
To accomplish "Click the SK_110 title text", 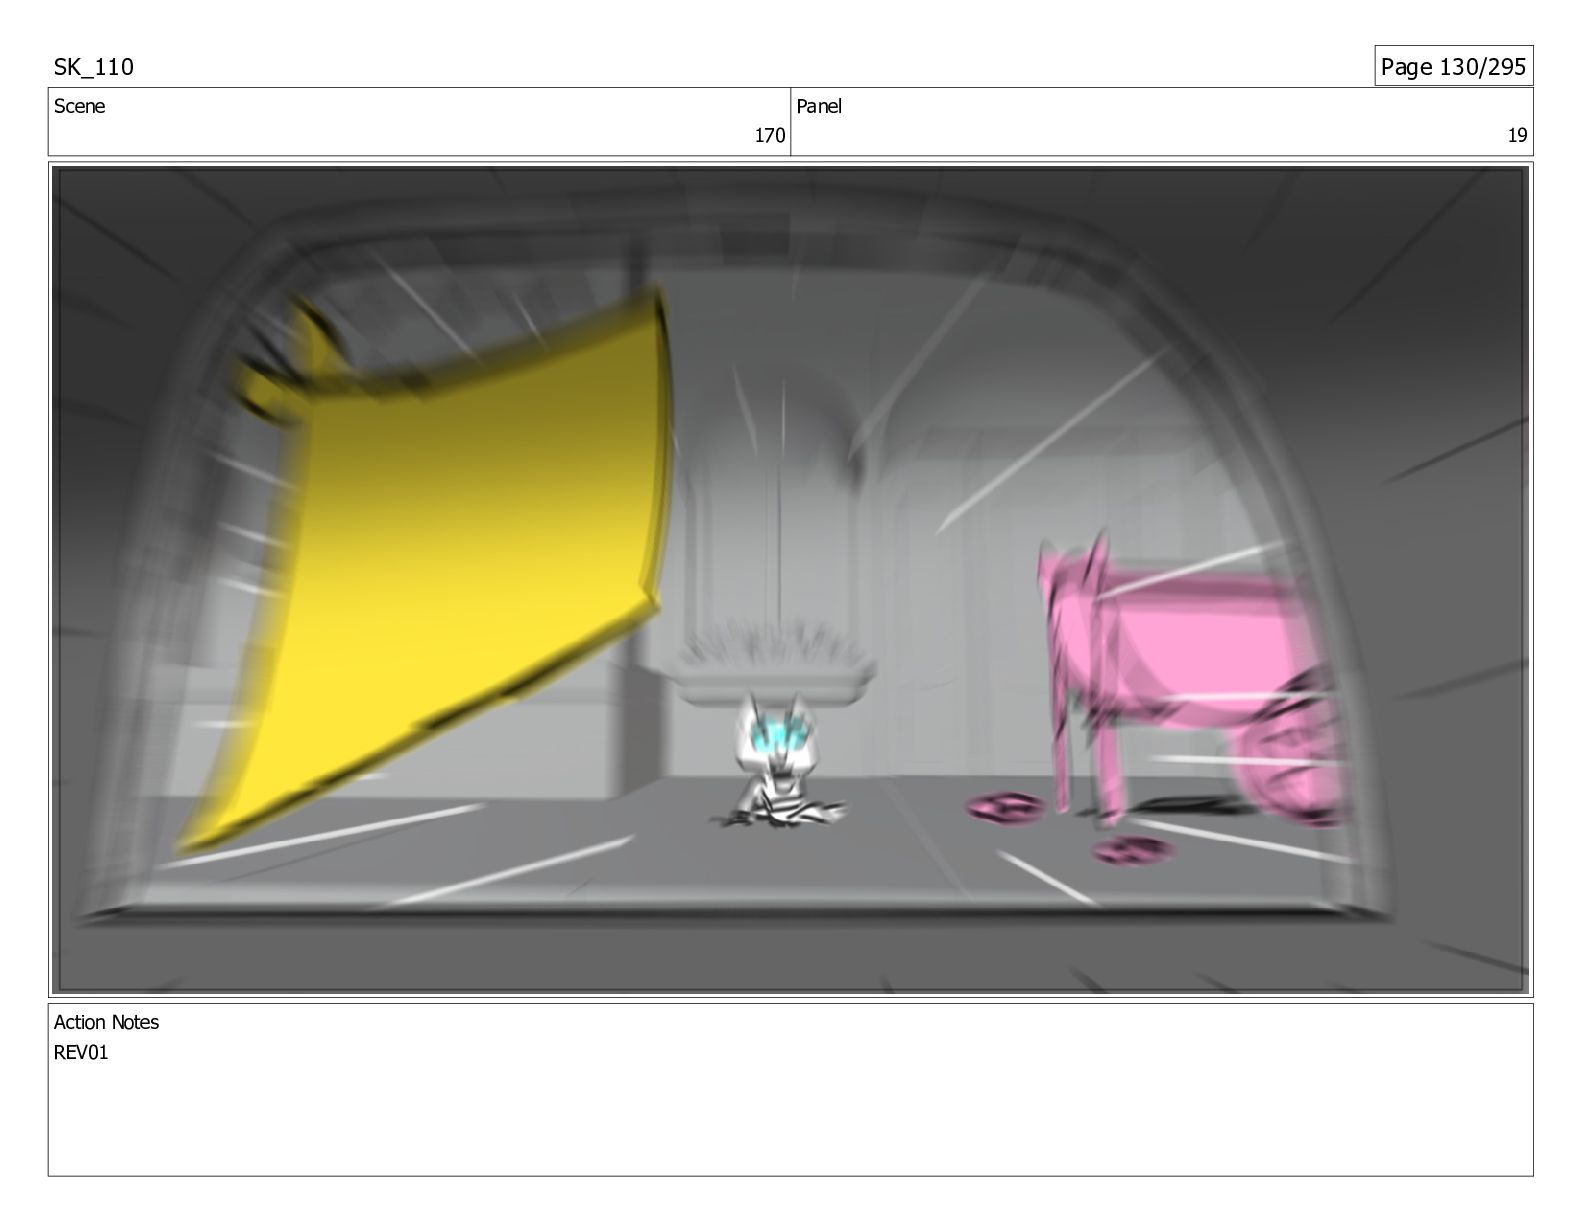I will click(x=93, y=67).
